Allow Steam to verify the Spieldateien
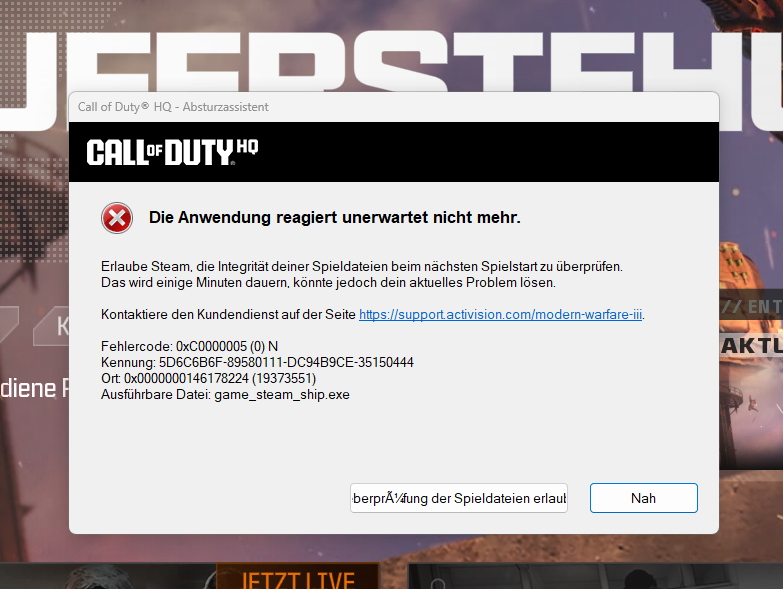The image size is (783, 589). (459, 498)
